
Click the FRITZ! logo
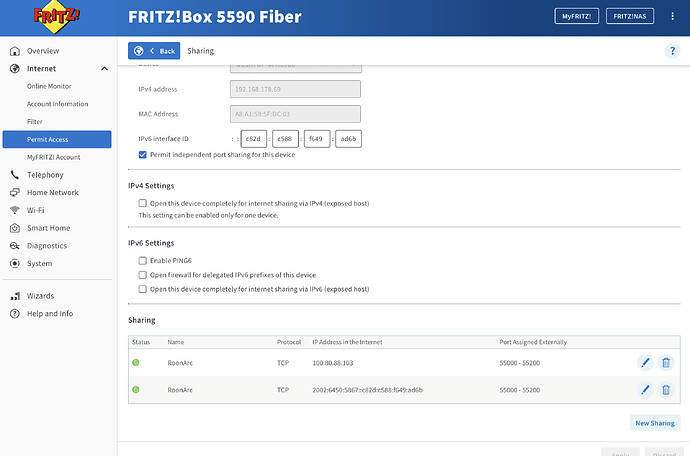pyautogui.click(x=56, y=17)
